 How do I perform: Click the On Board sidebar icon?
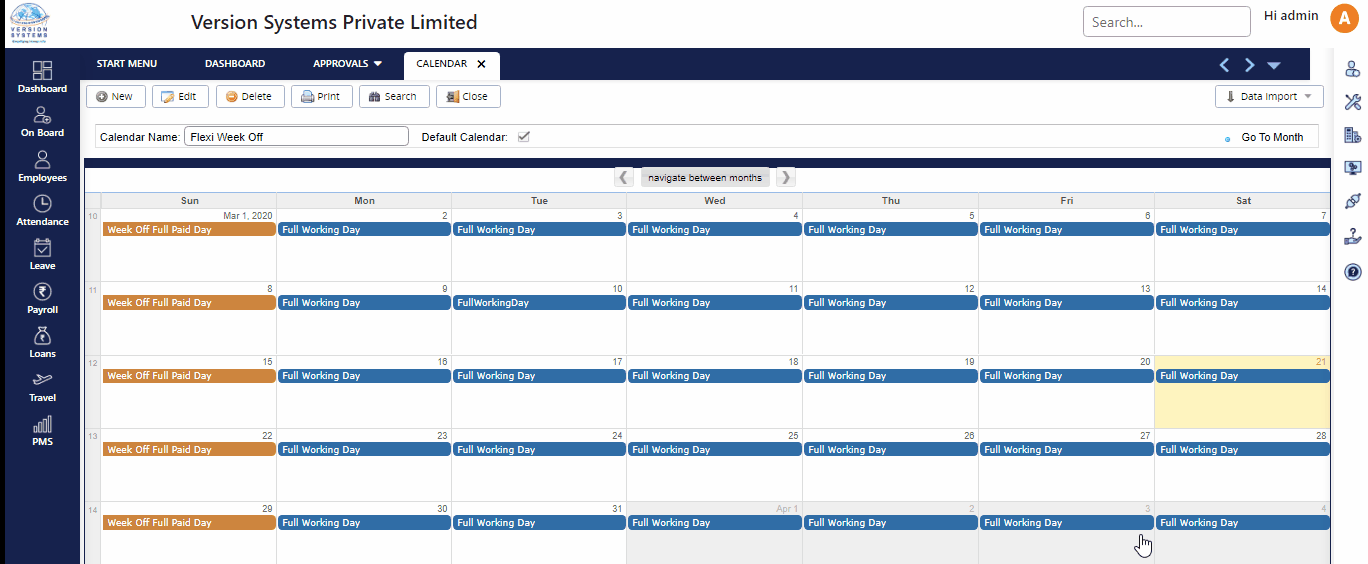coord(42,116)
